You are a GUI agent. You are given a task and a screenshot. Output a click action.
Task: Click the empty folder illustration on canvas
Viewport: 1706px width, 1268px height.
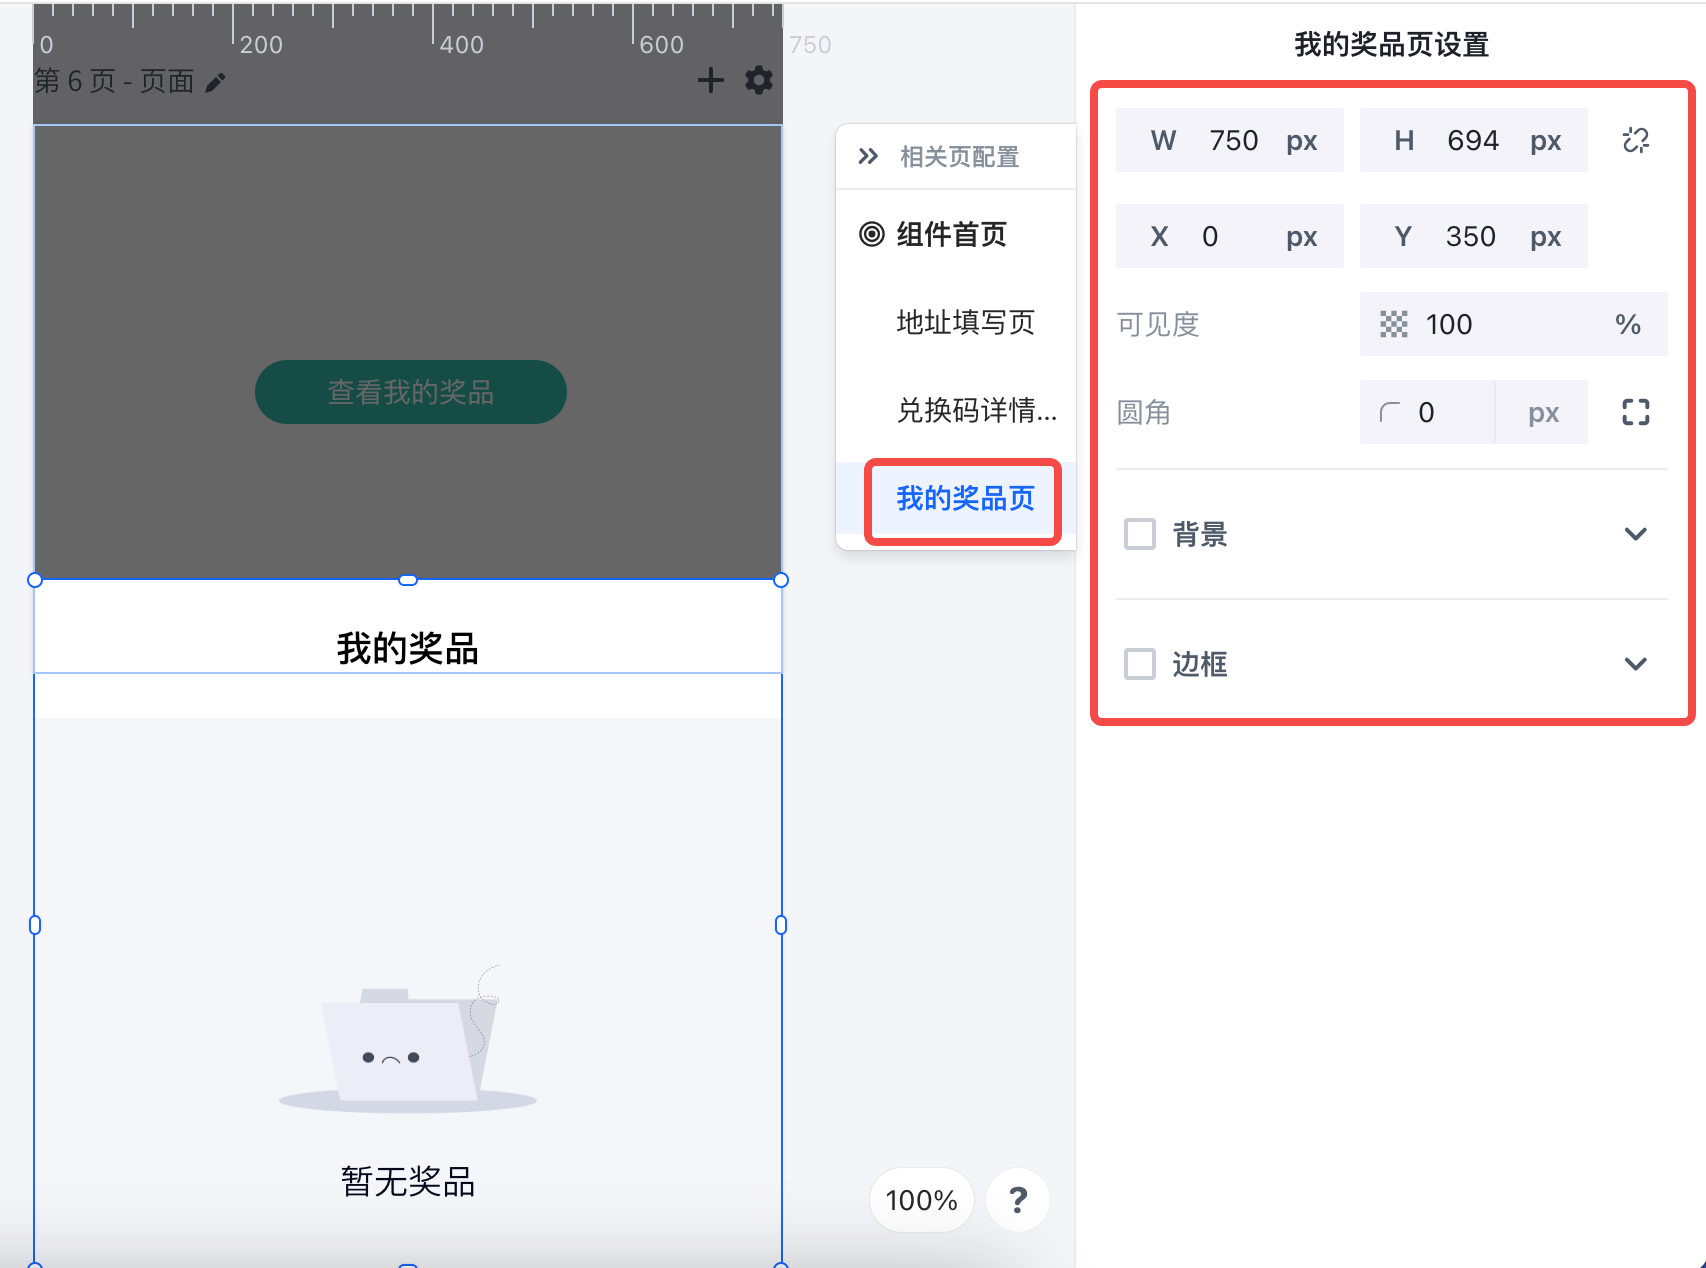(x=408, y=1040)
